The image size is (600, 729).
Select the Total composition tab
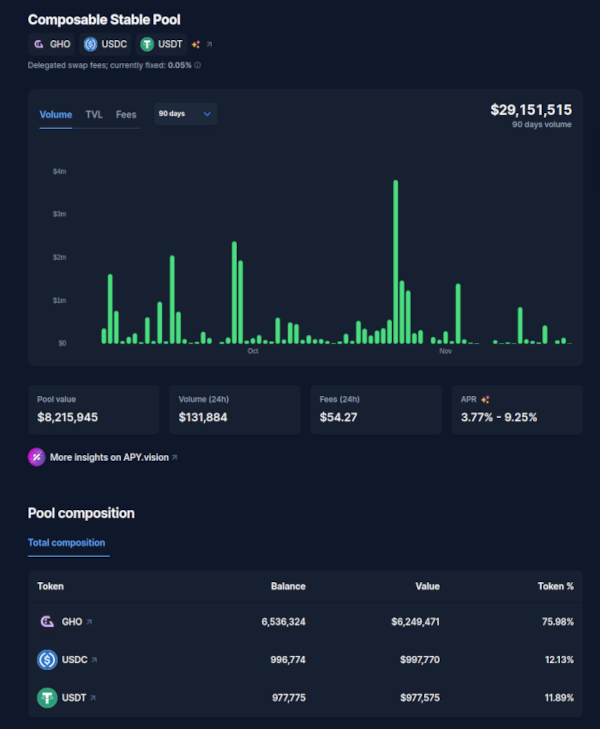66,543
